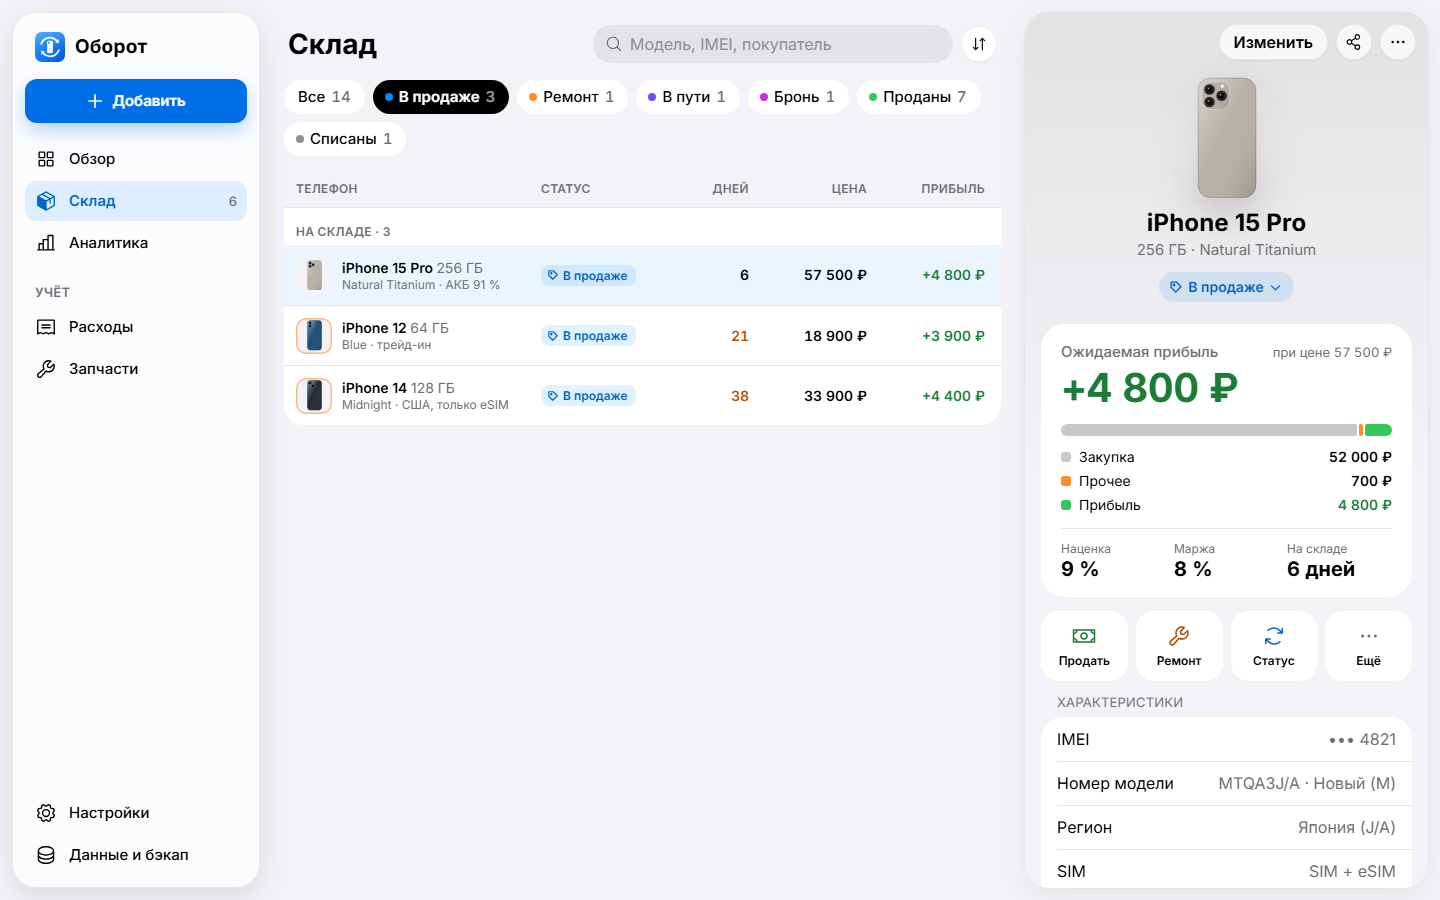Click the Регион value Япония (J/A)

coord(1346,828)
